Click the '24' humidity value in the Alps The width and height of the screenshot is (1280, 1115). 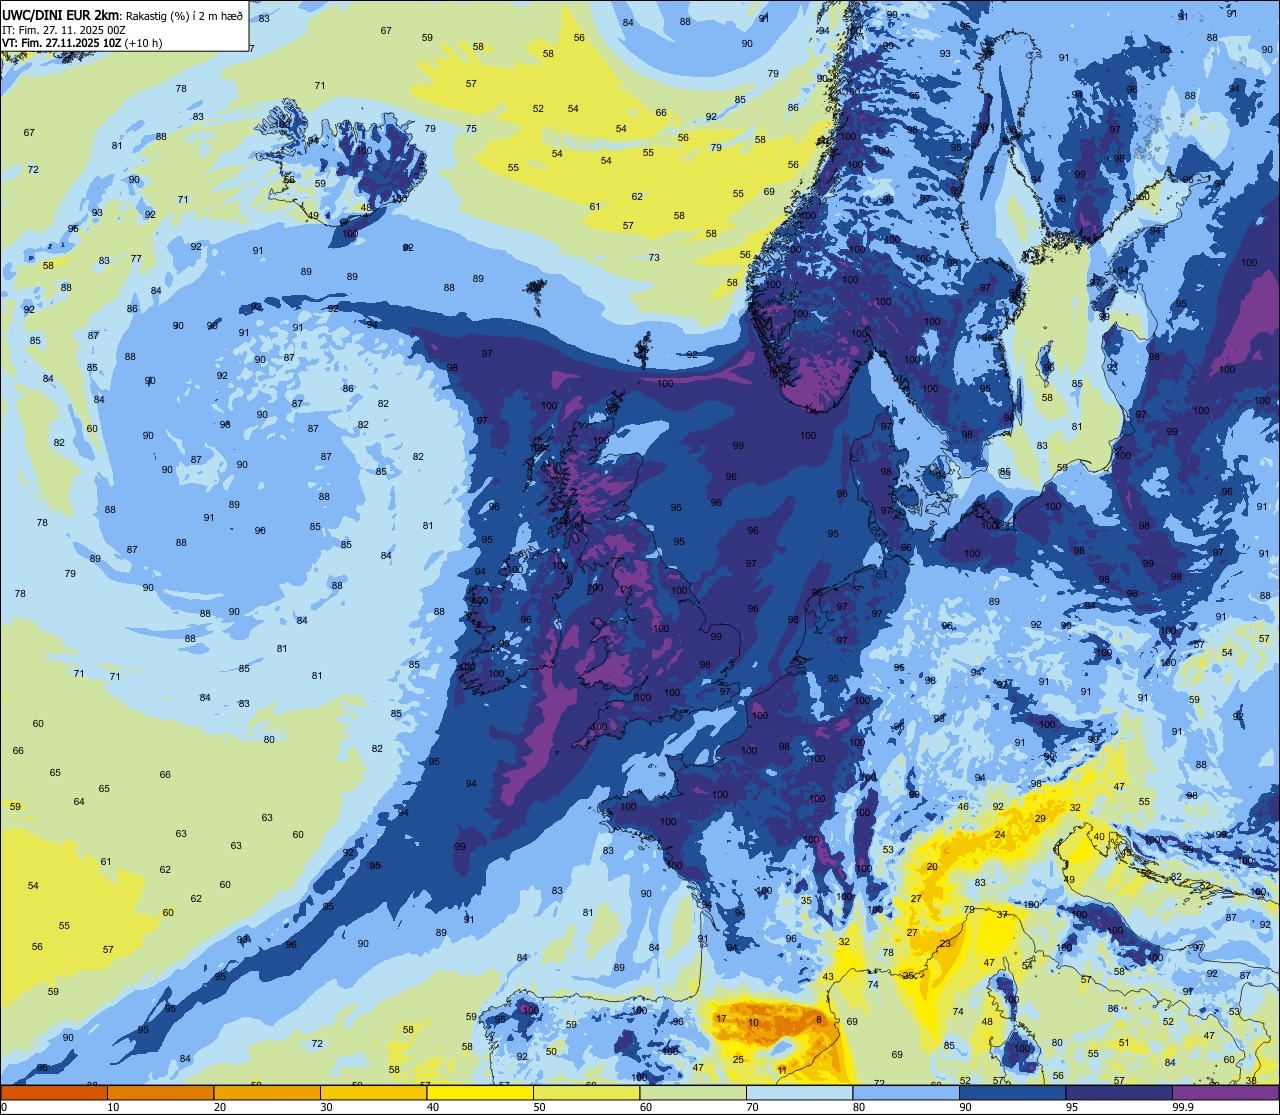tap(1000, 834)
